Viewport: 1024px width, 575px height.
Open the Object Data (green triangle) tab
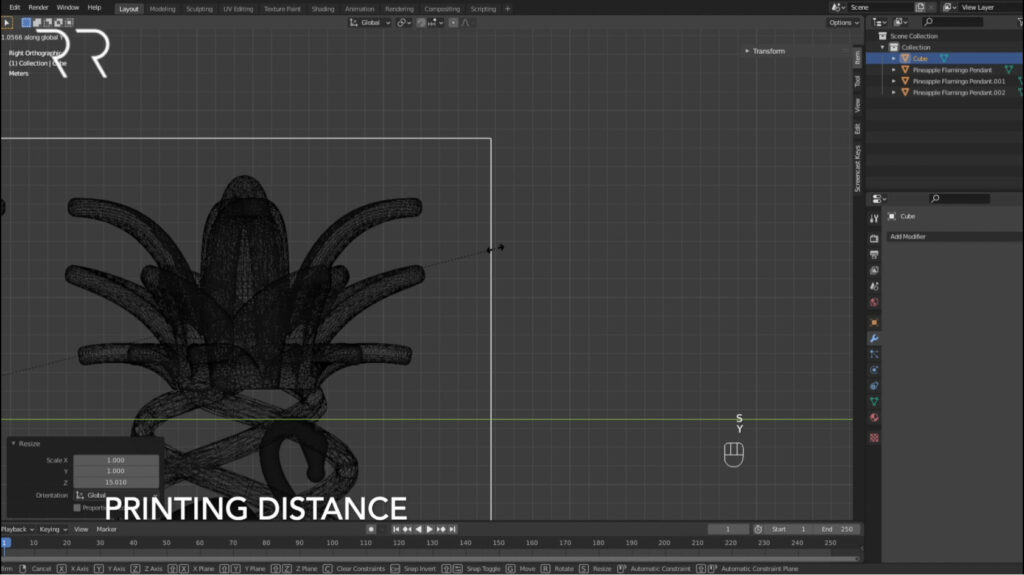(x=874, y=402)
